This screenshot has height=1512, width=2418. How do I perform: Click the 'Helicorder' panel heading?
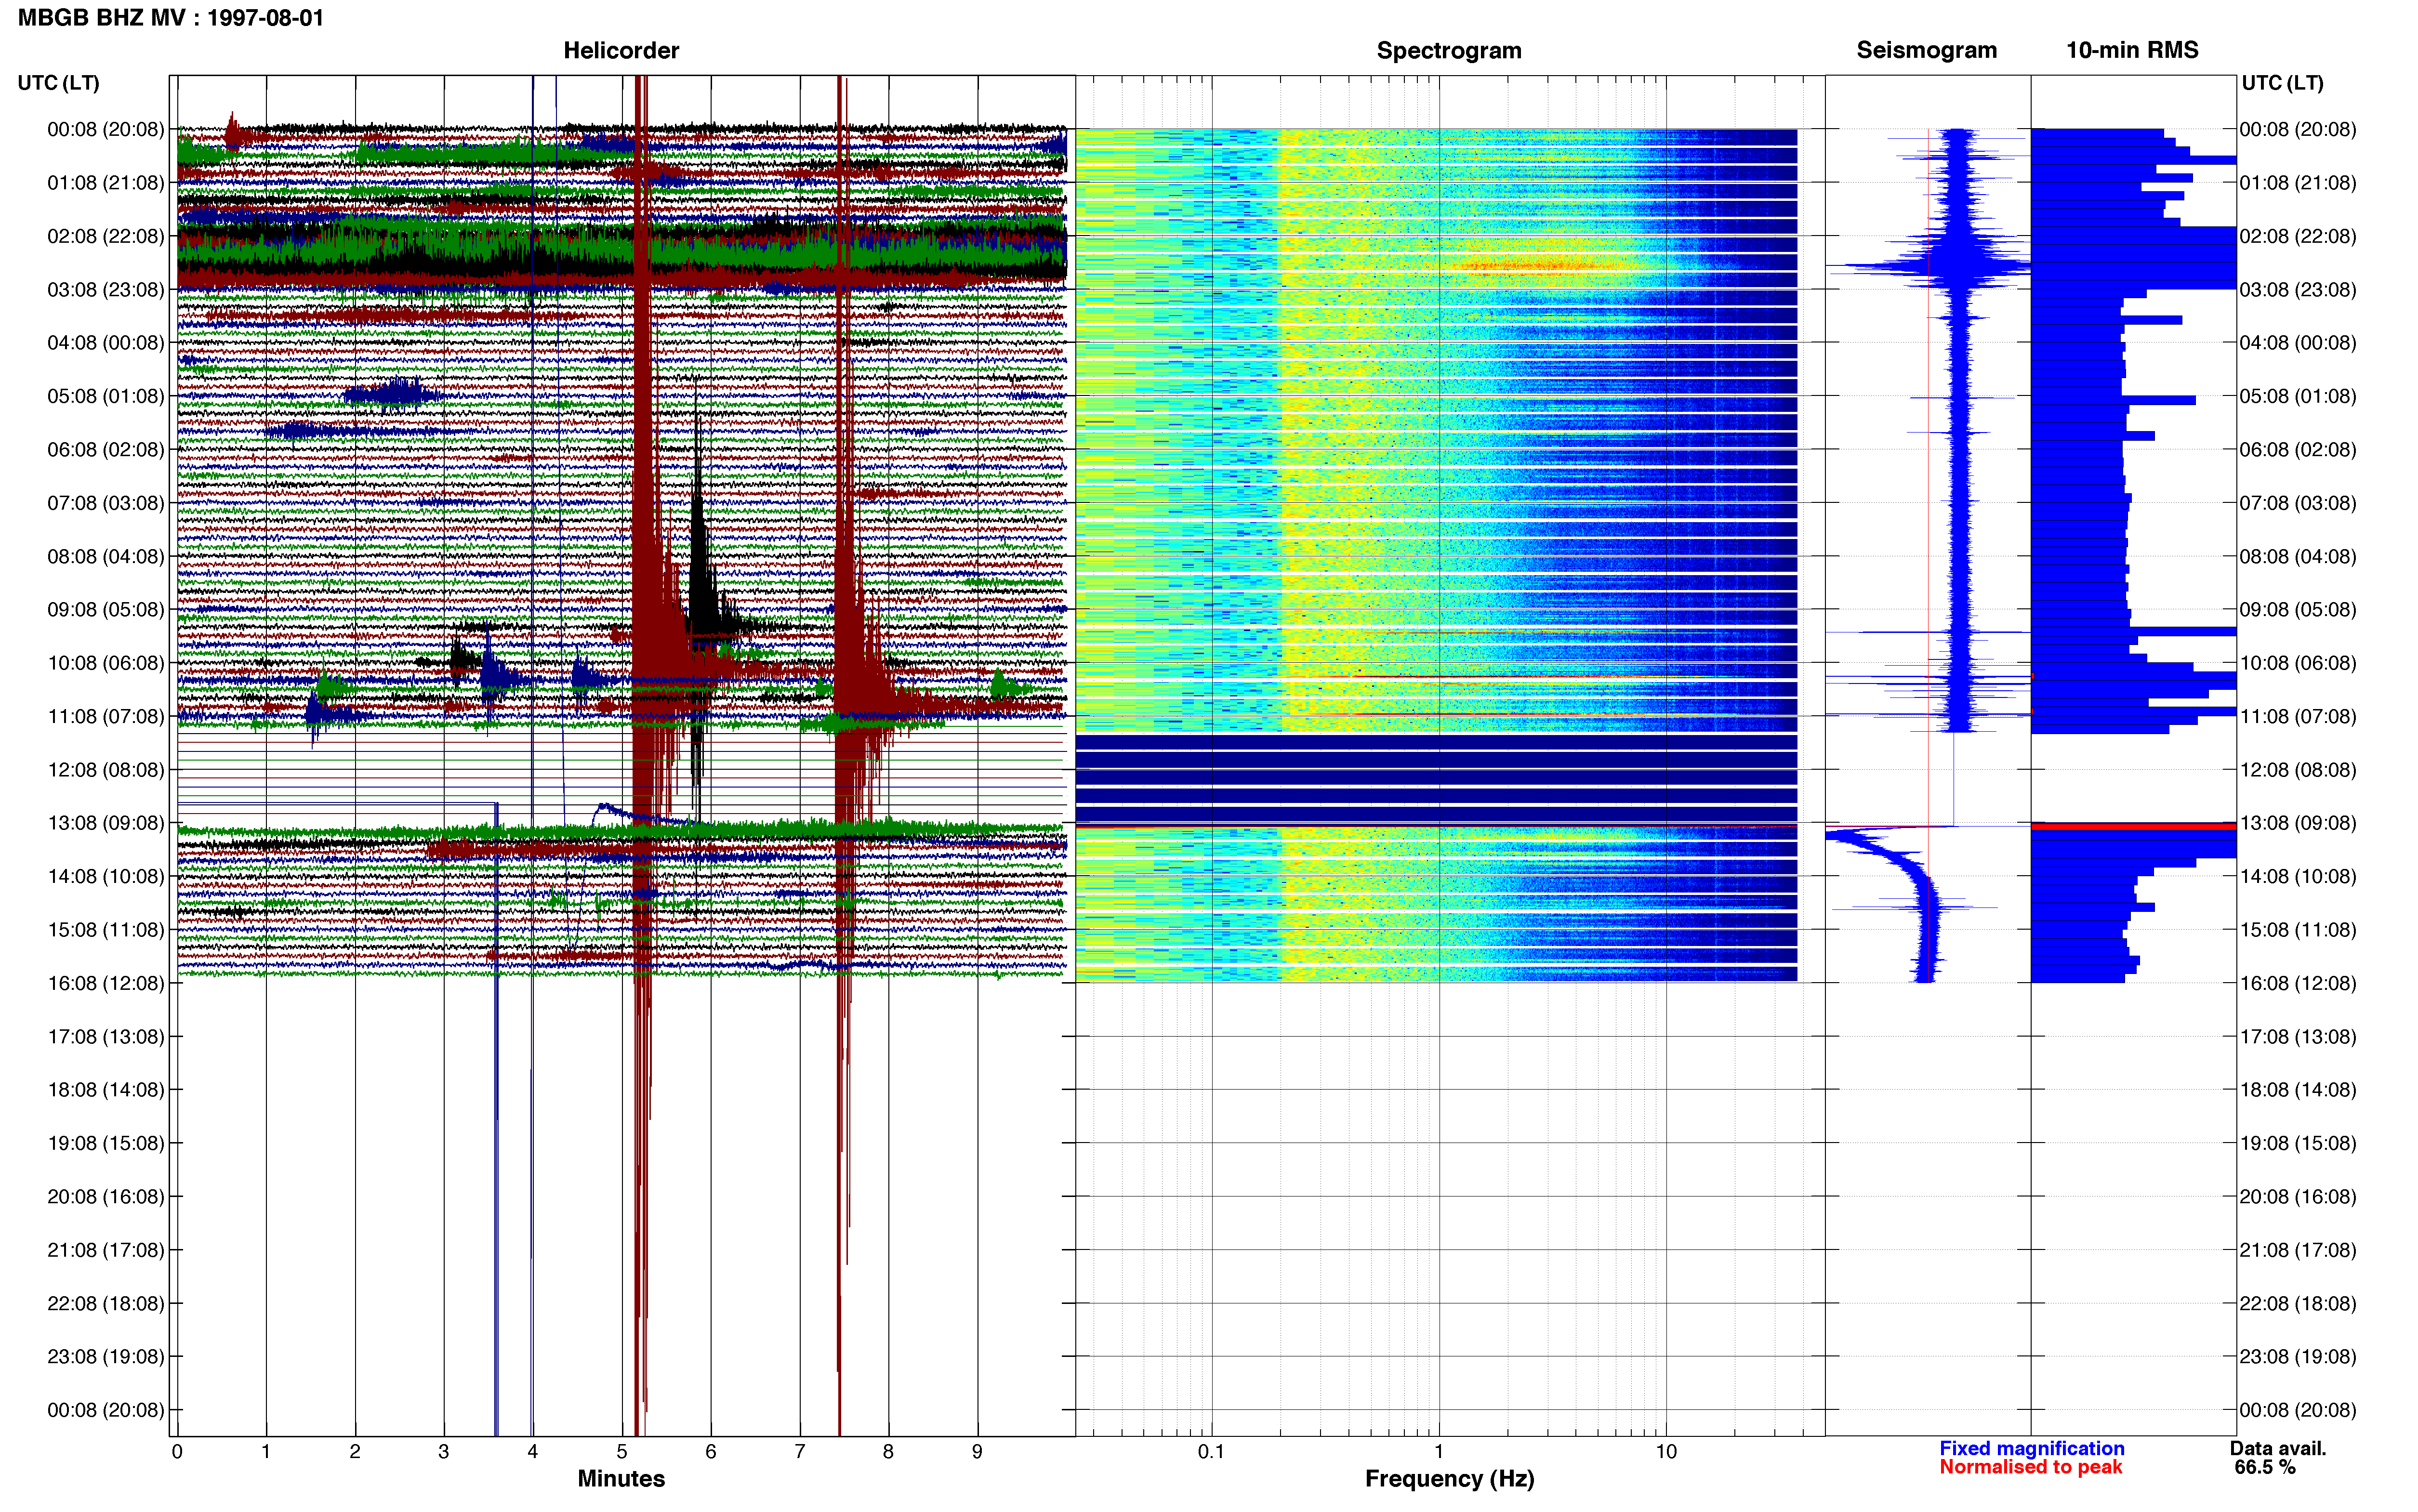coord(621,50)
